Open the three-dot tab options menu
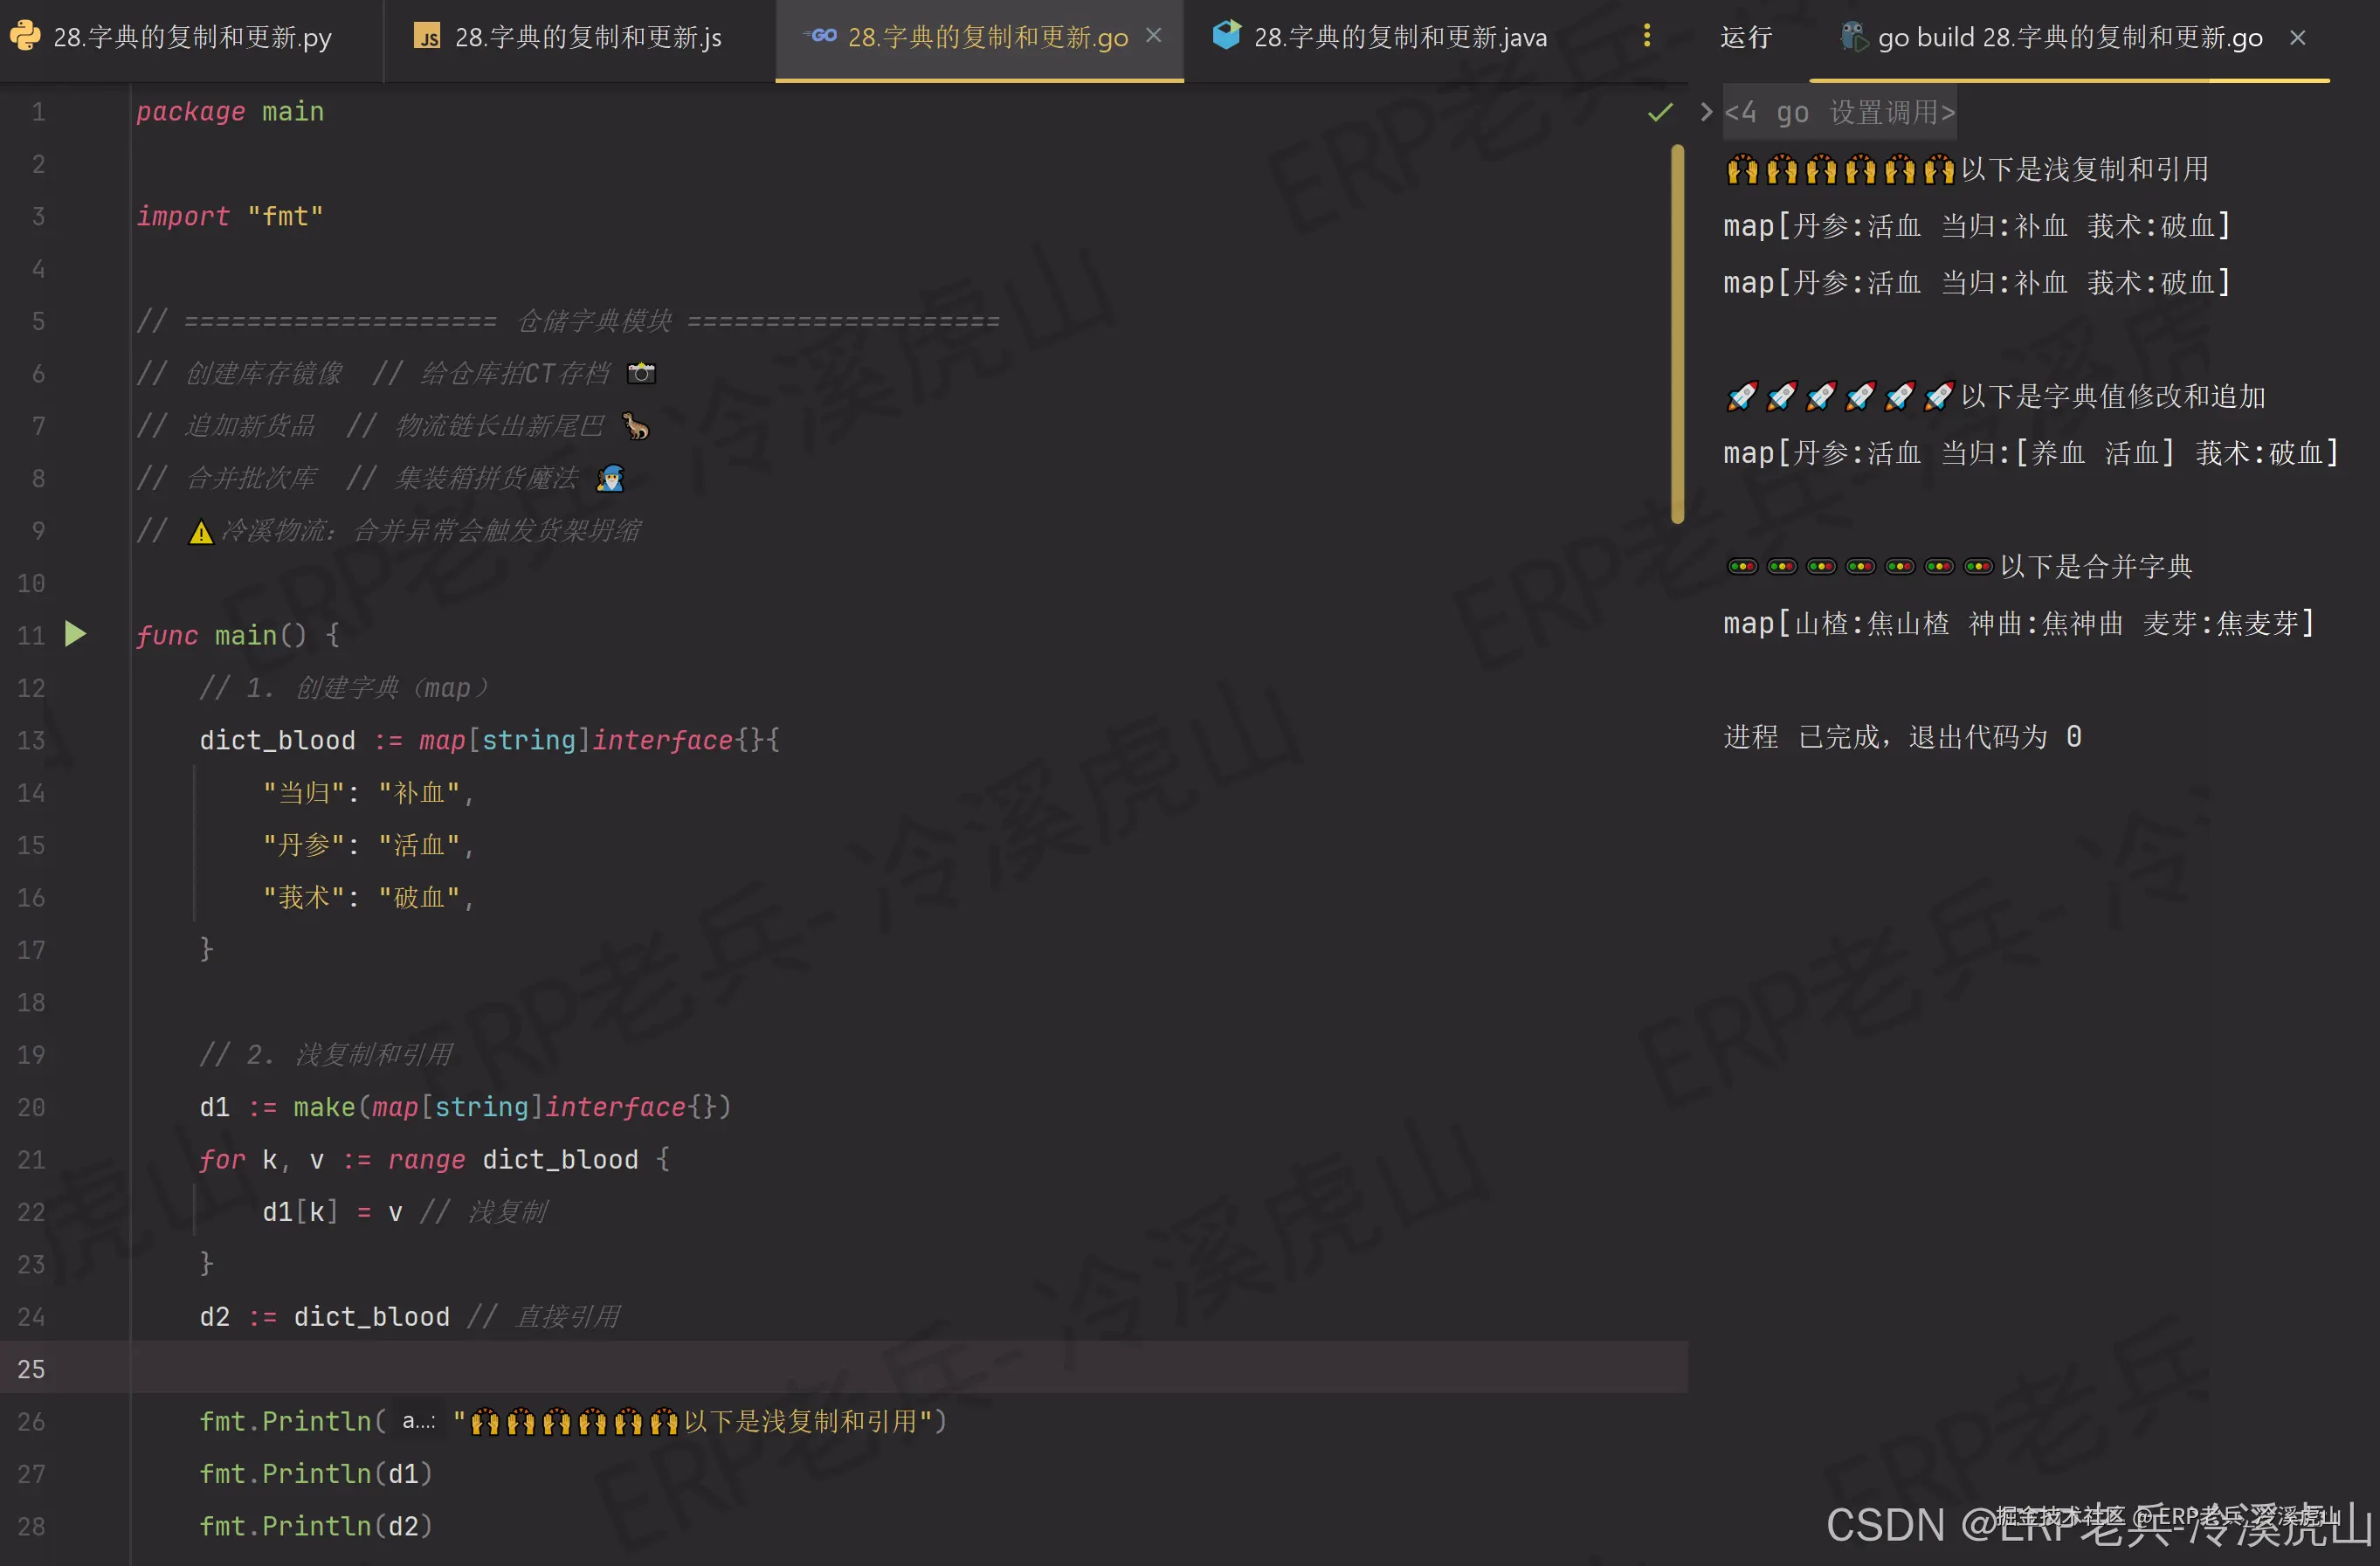 click(x=1646, y=37)
